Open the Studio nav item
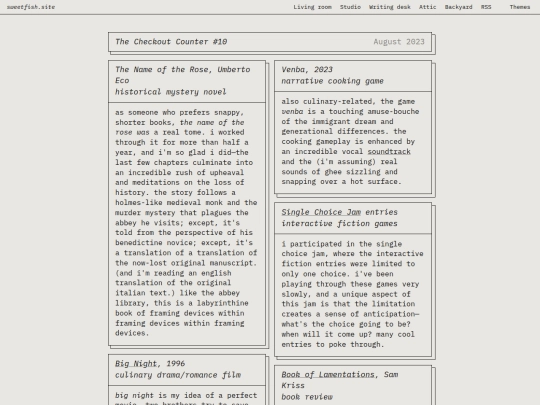Image resolution: width=540 pixels, height=405 pixels. 350,7
